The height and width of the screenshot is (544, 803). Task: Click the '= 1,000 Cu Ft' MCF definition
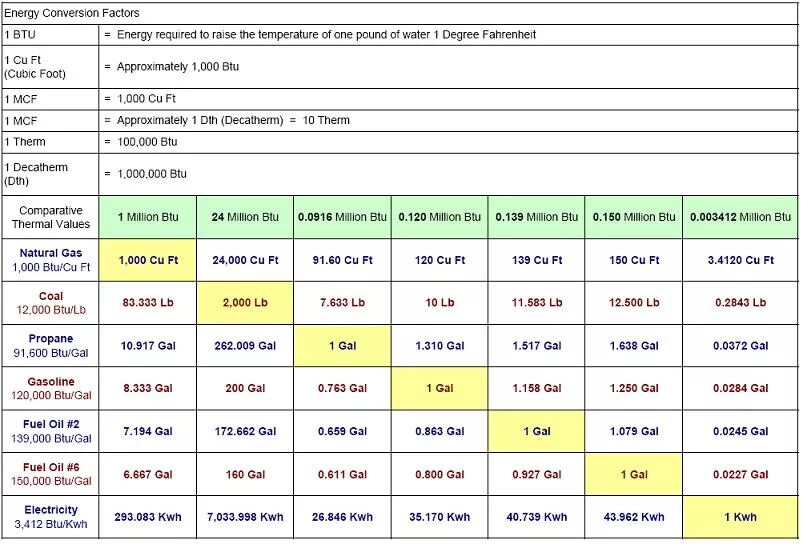point(140,99)
